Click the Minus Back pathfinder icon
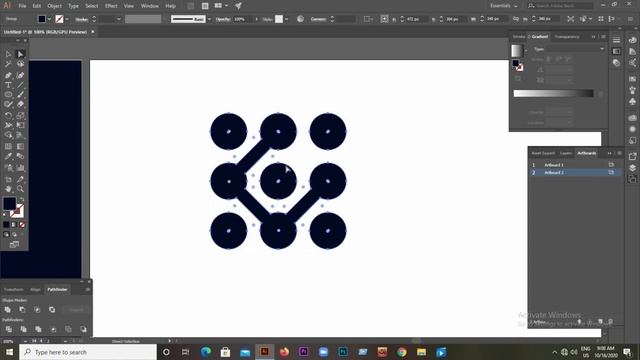The height and width of the screenshot is (360, 640). click(x=83, y=329)
